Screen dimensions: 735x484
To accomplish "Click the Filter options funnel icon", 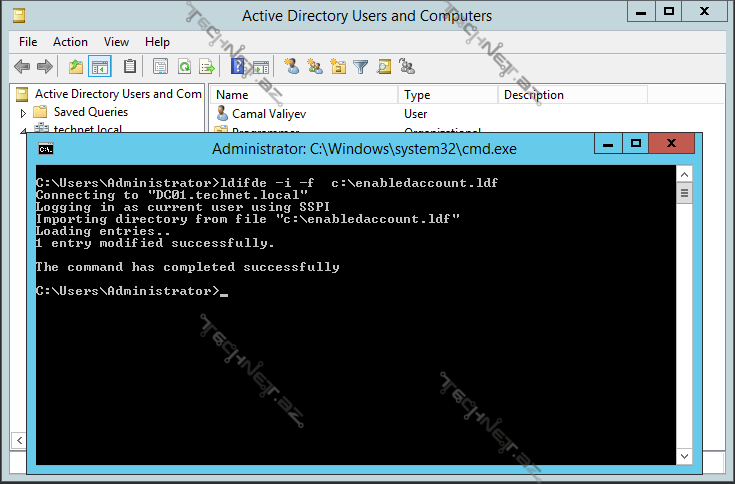I will [361, 67].
